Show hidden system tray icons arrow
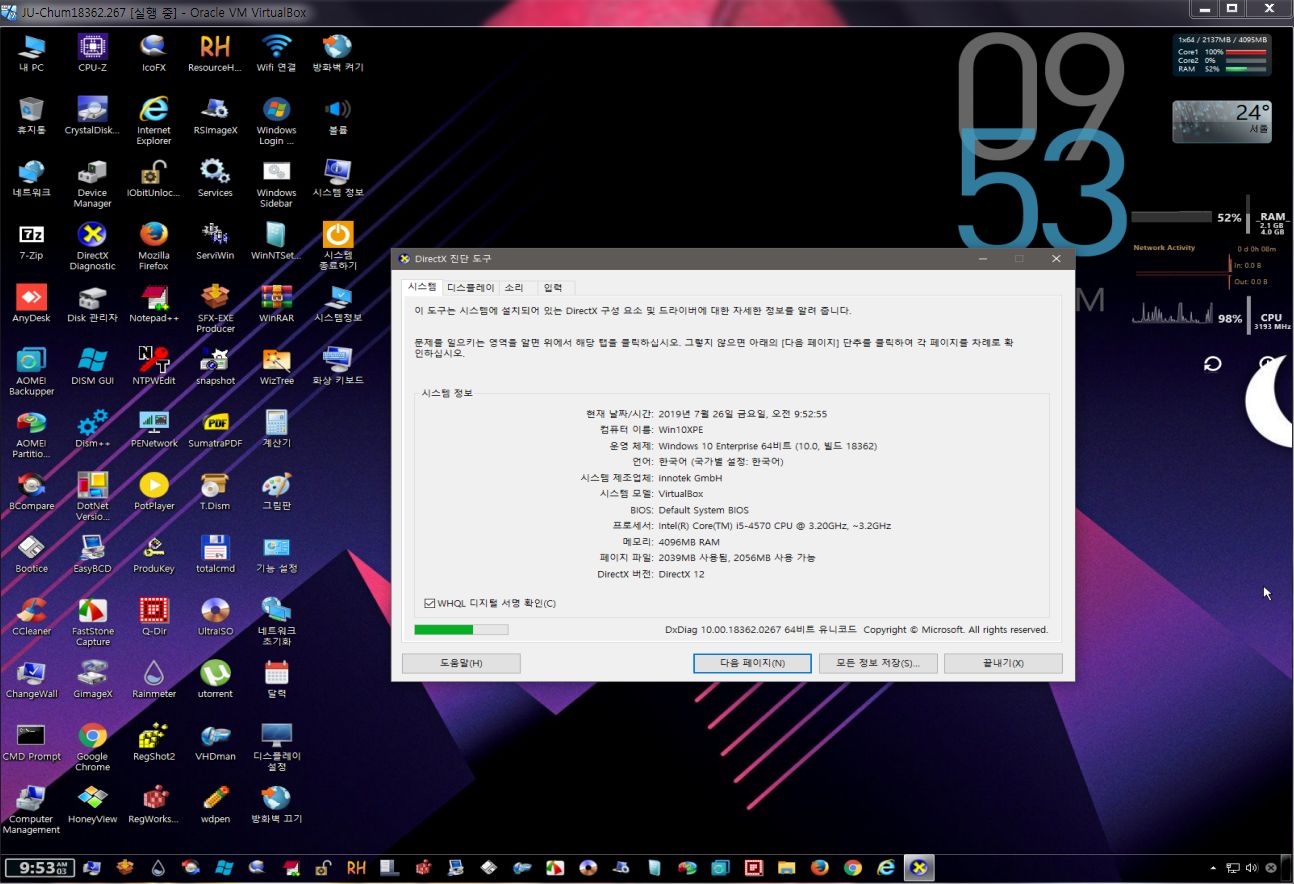 click(x=1214, y=868)
